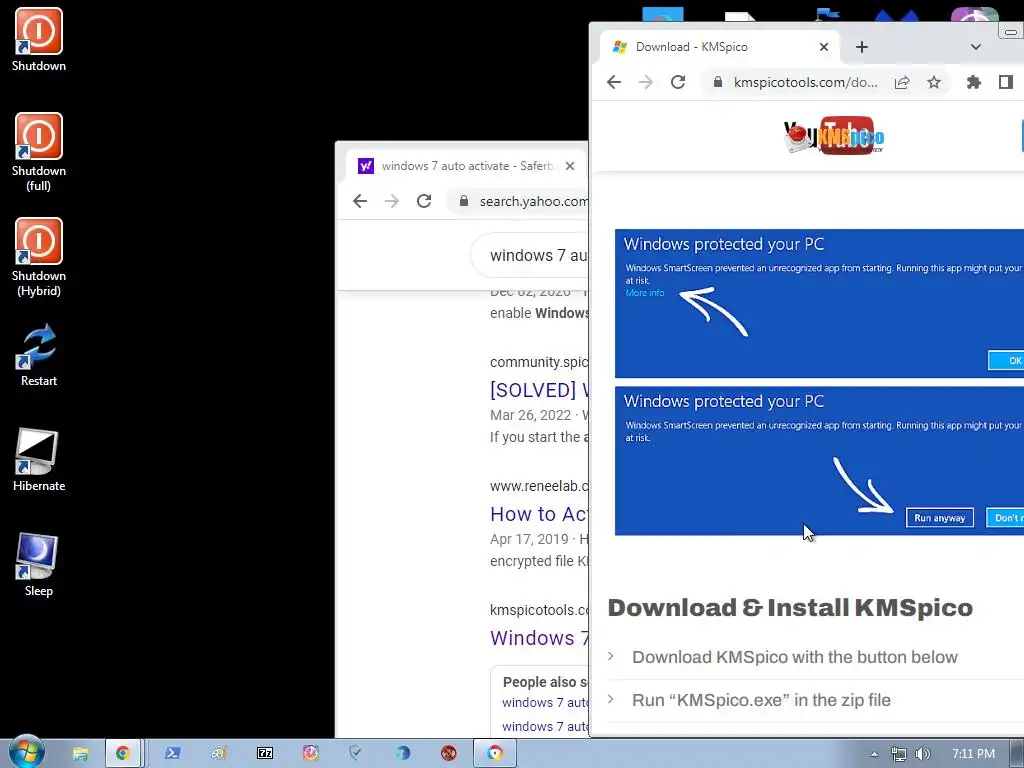Viewport: 1024px width, 768px height.
Task: Open the Windows Start menu
Action: click(x=26, y=753)
